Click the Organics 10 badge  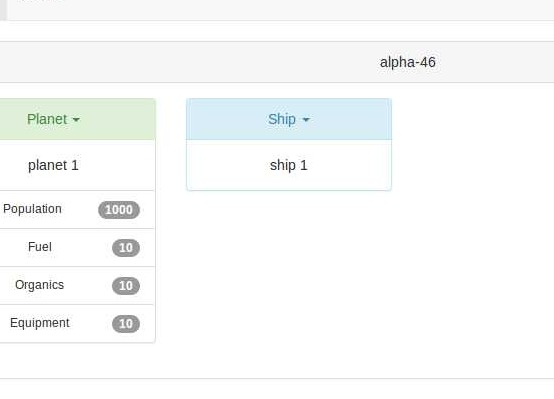point(126,286)
